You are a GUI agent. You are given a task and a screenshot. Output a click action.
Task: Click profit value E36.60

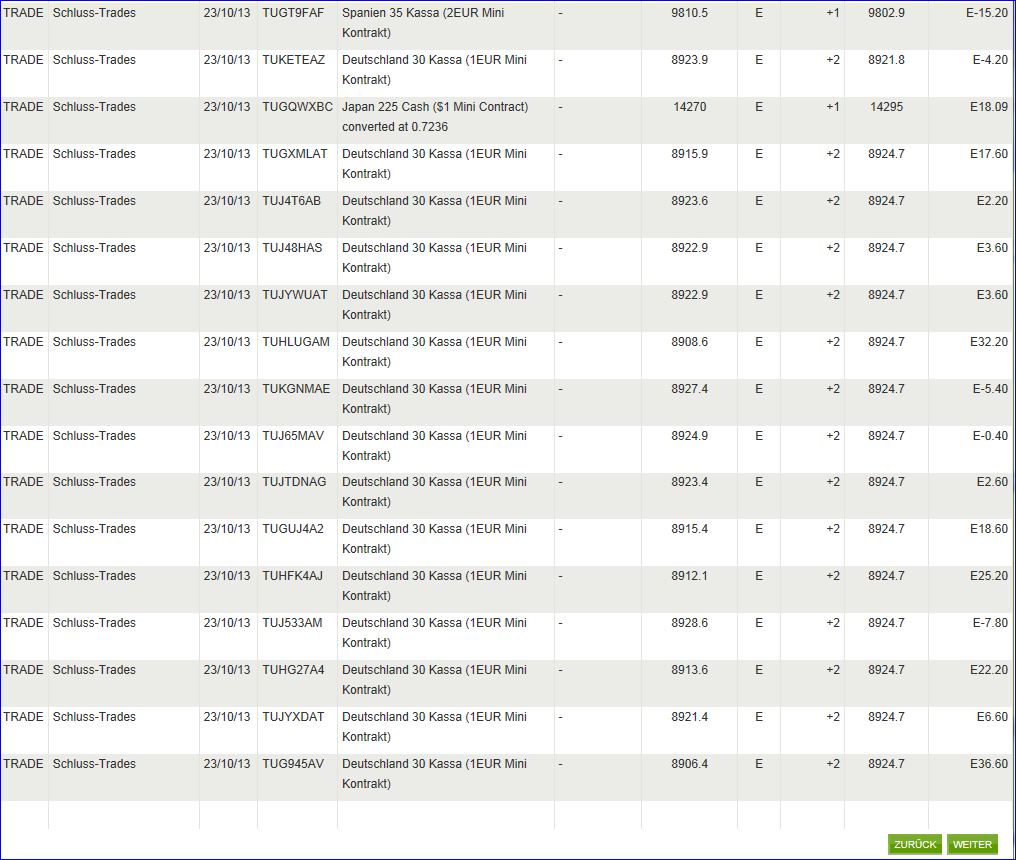point(989,763)
